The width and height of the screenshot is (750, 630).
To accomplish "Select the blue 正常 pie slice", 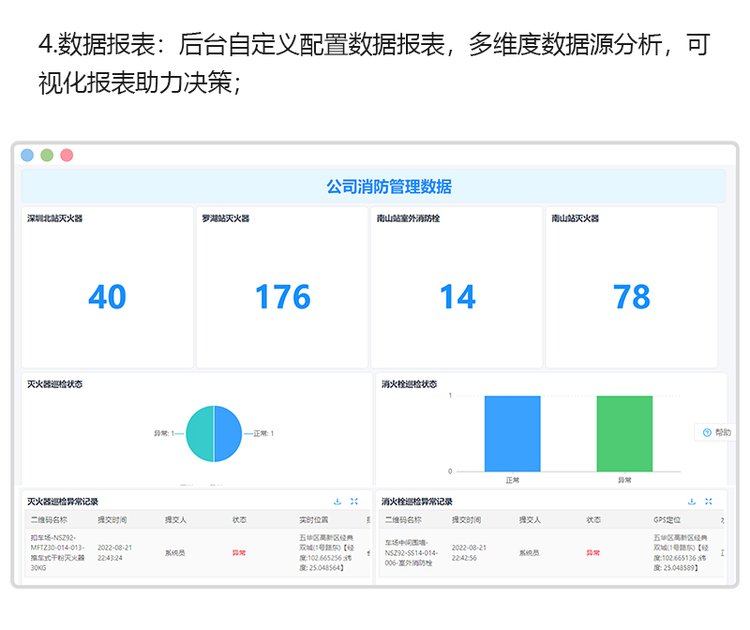I will 228,434.
